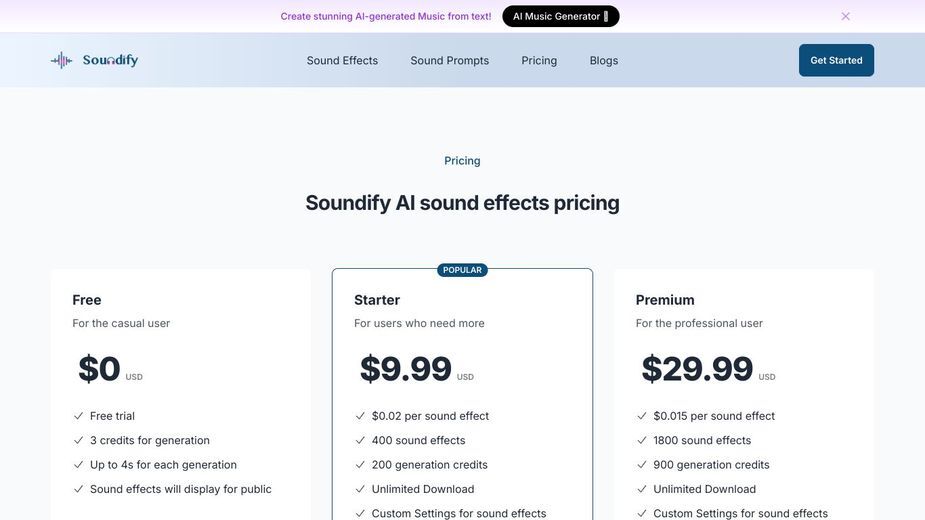This screenshot has height=520, width=925.
Task: Click the POPULAR badge on Starter plan
Action: point(462,270)
